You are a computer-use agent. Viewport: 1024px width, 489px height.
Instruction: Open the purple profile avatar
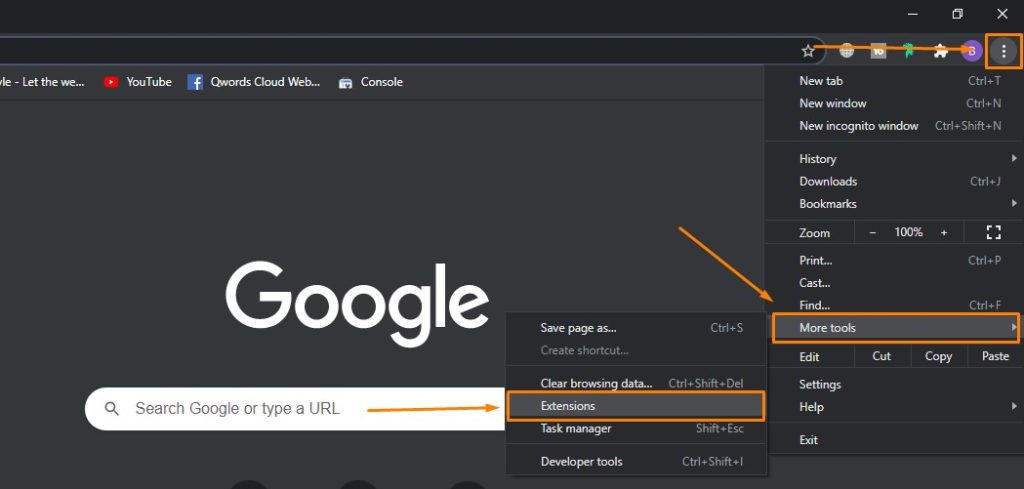[972, 51]
